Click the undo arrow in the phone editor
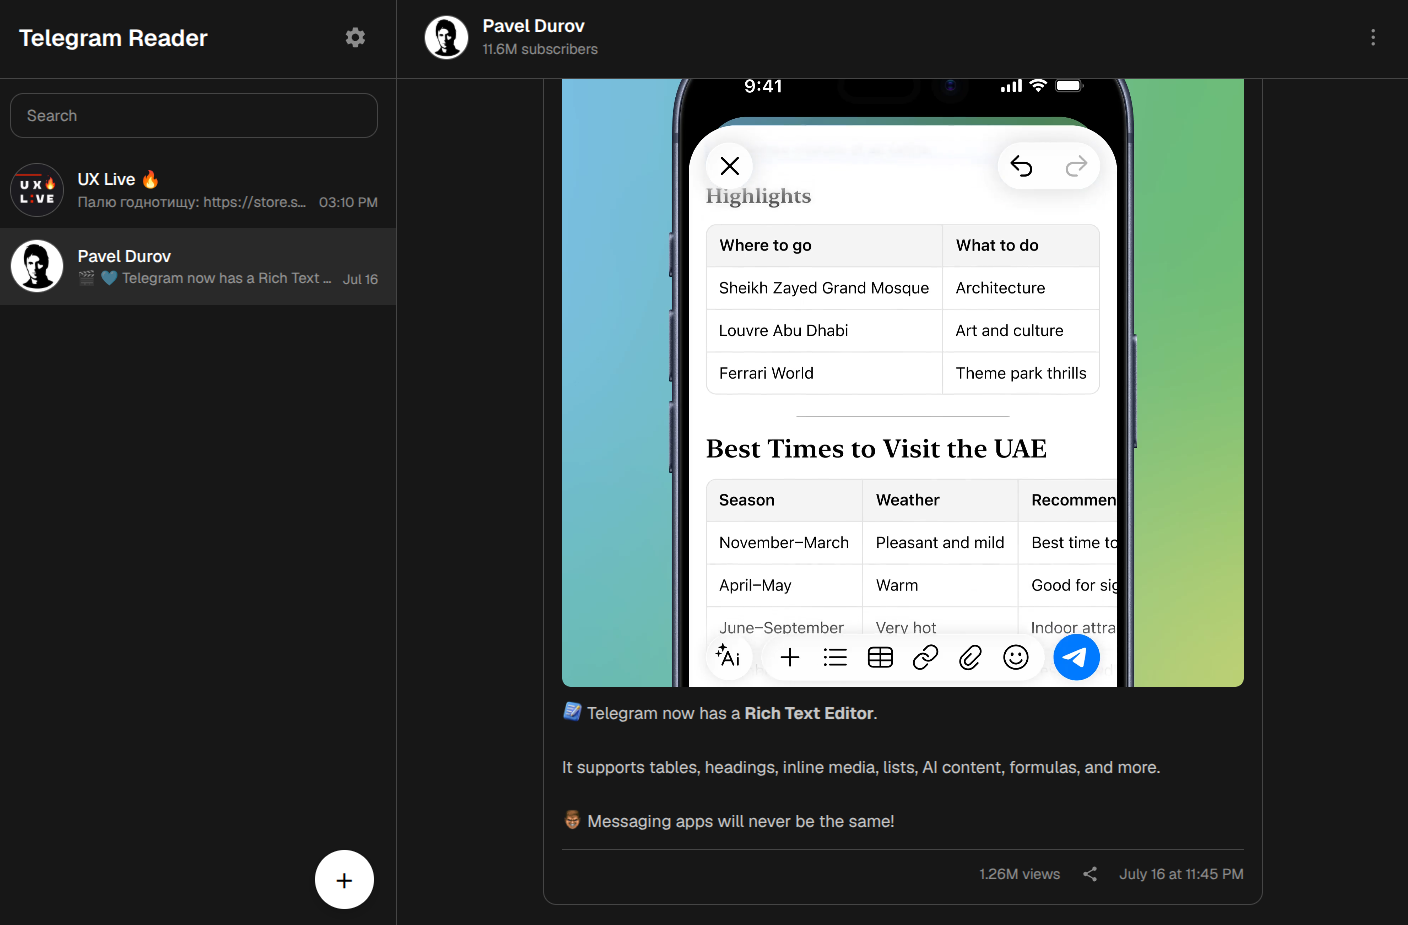The width and height of the screenshot is (1408, 925). coord(1021,166)
